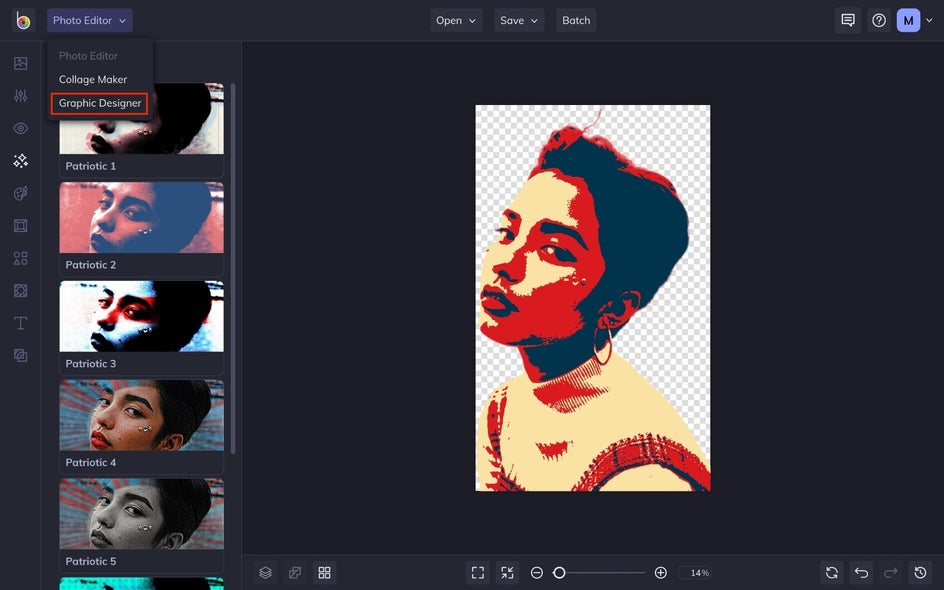Open the Touch Up eye icon
Screen dimensions: 944x590
pyautogui.click(x=20, y=128)
